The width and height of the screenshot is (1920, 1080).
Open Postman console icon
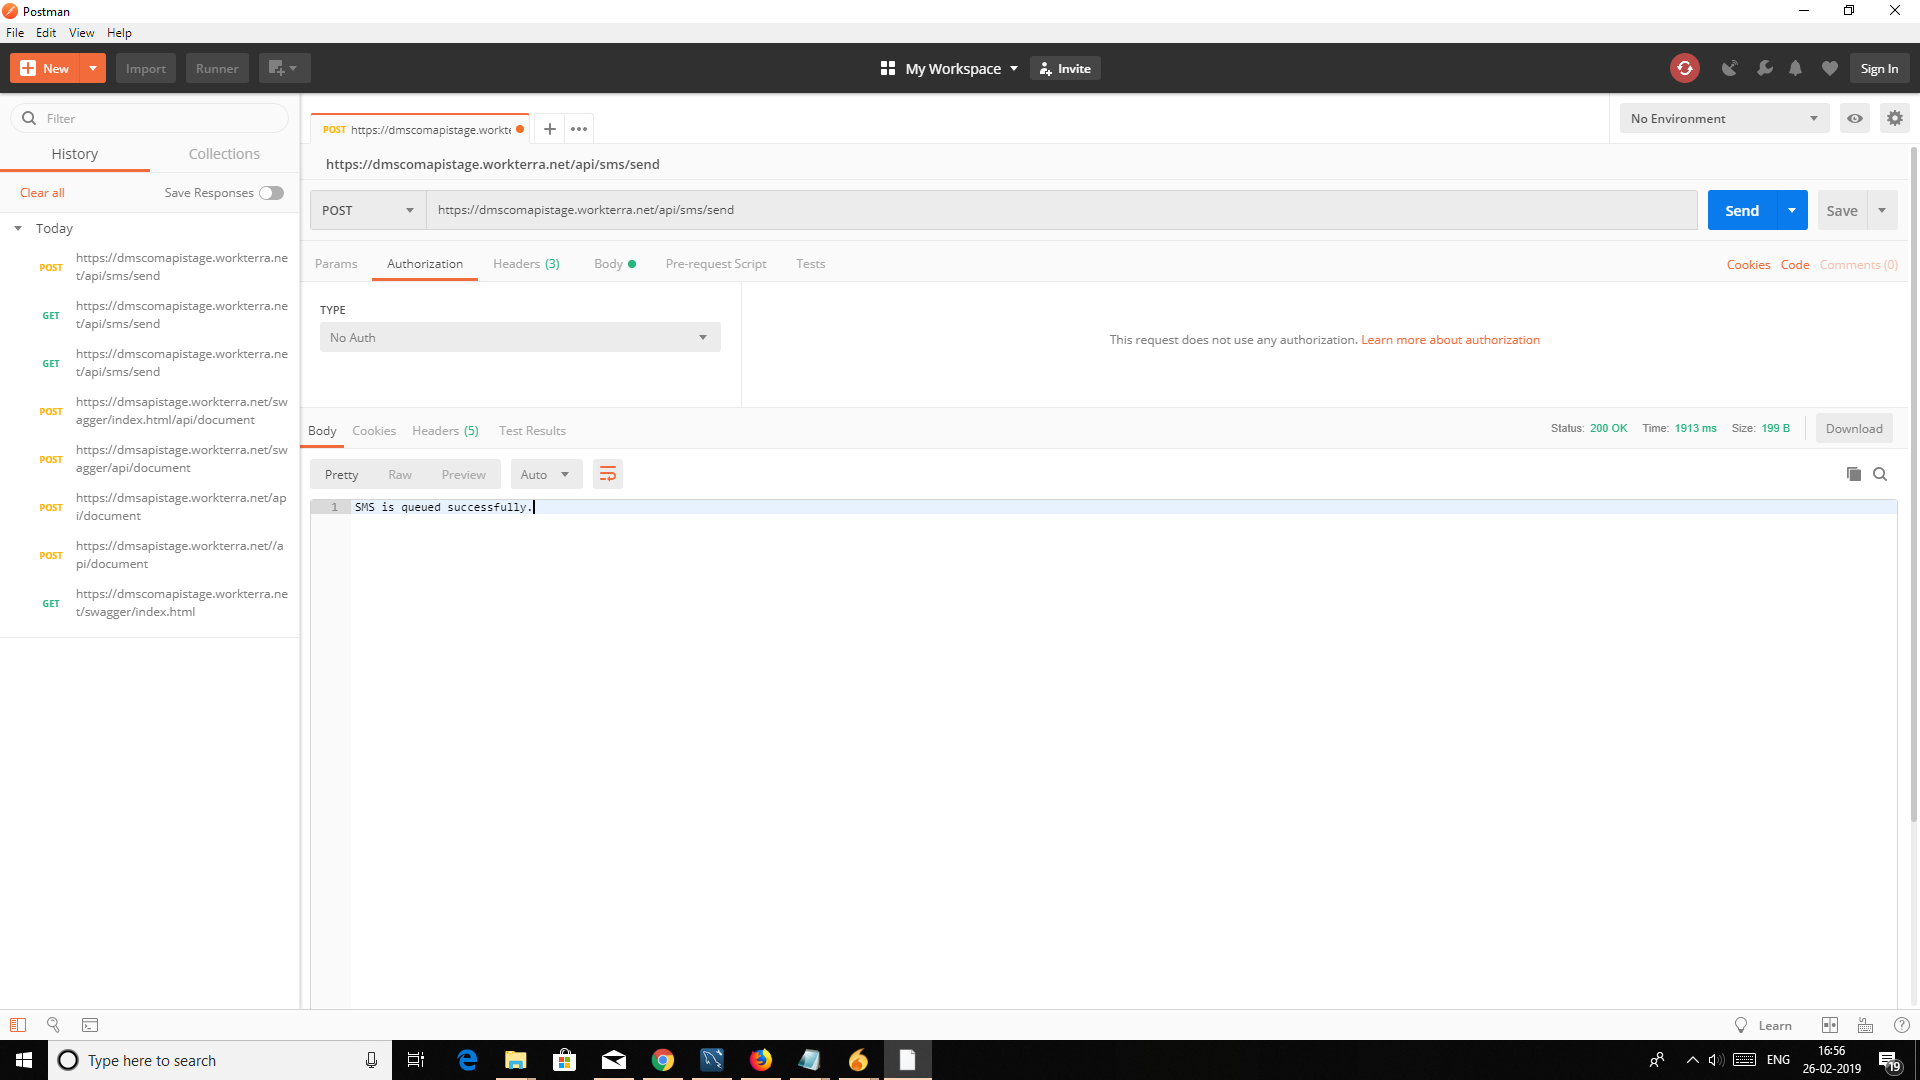click(x=90, y=1025)
